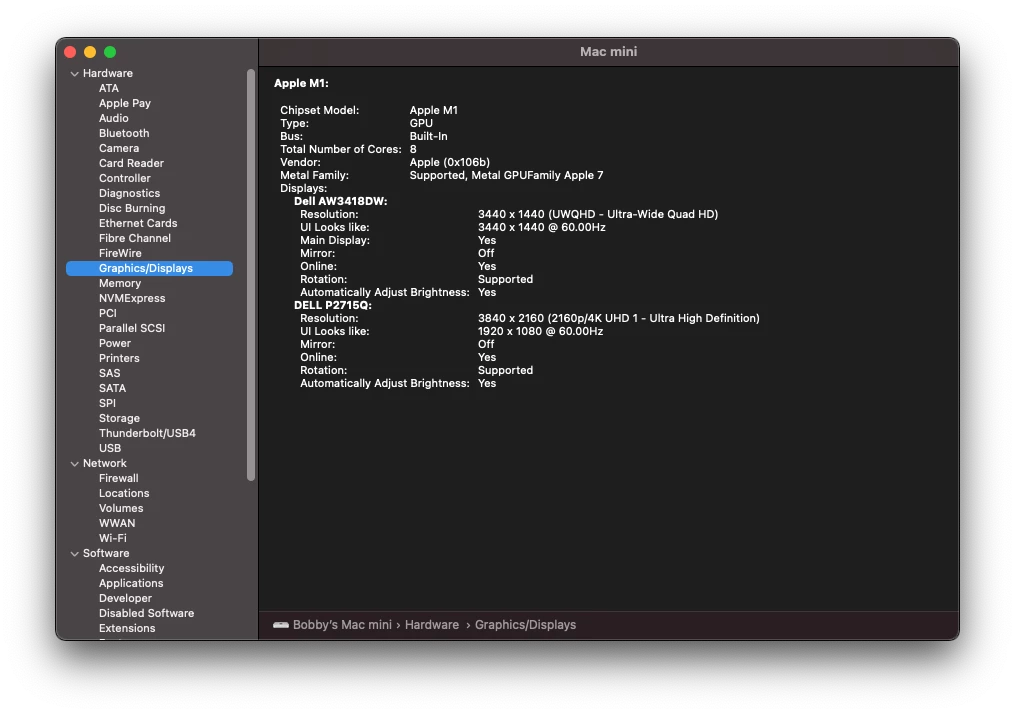The width and height of the screenshot is (1015, 714).
Task: Show Storage hardware details
Action: 119,418
